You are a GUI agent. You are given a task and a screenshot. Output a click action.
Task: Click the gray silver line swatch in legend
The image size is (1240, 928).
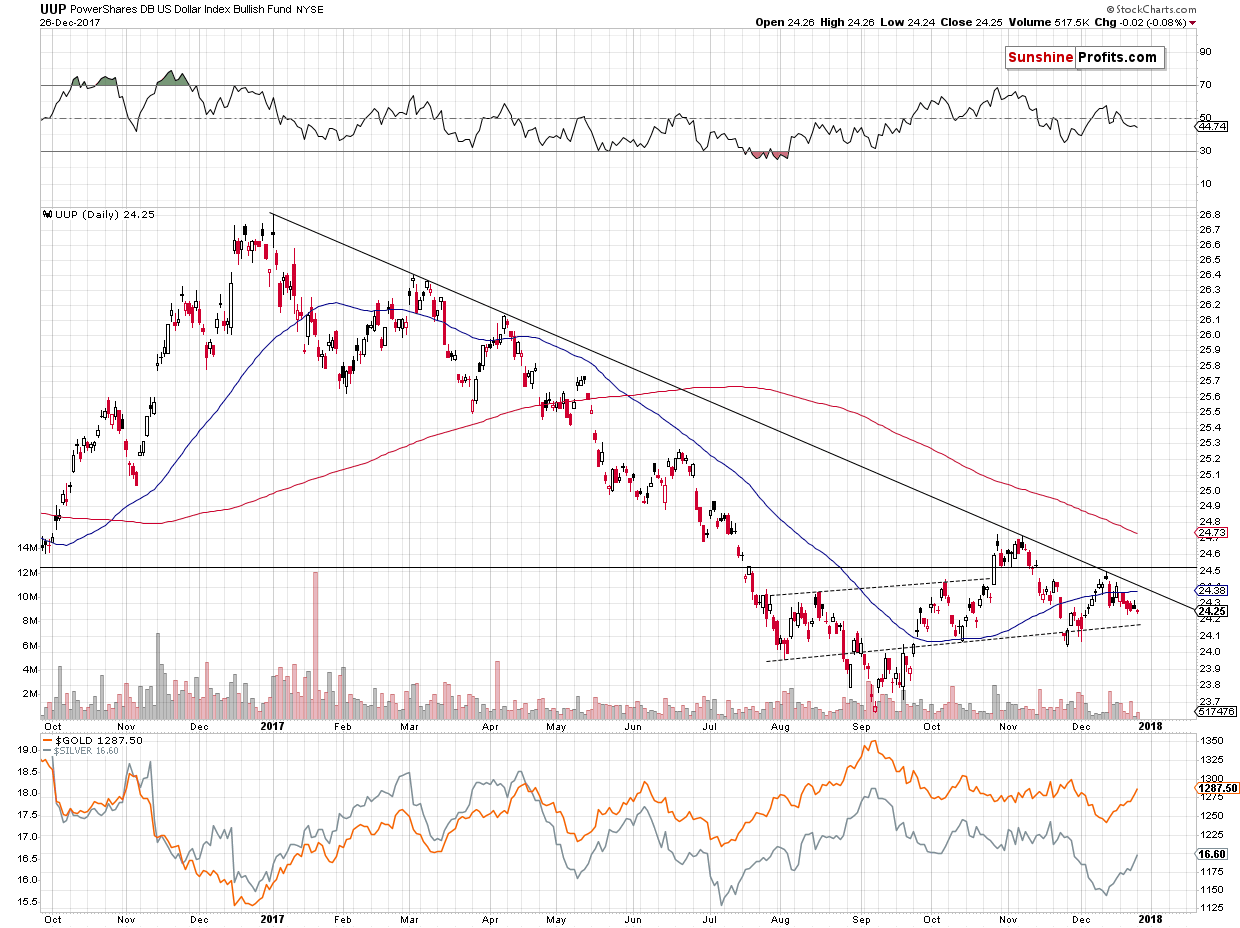47,751
